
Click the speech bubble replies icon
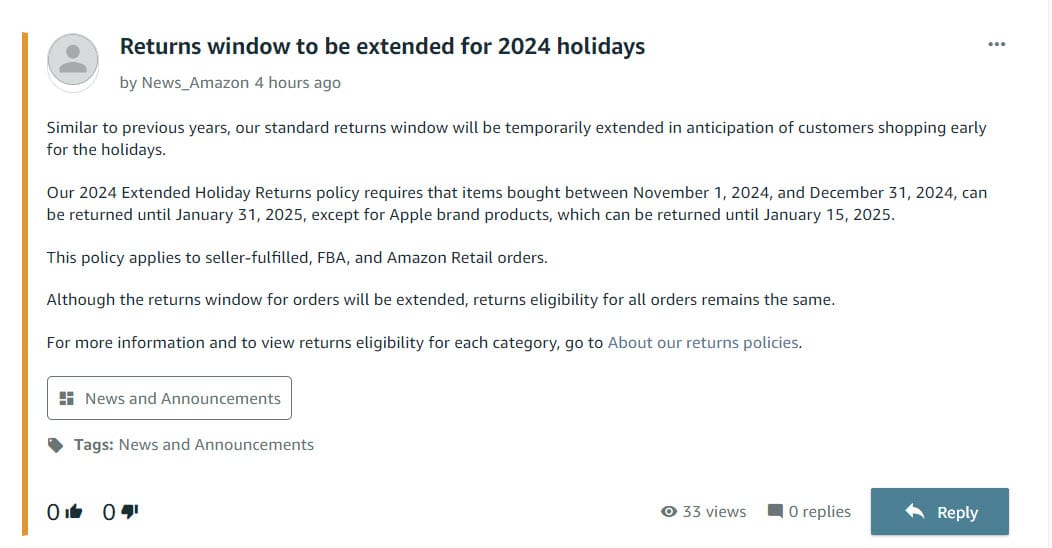[775, 512]
